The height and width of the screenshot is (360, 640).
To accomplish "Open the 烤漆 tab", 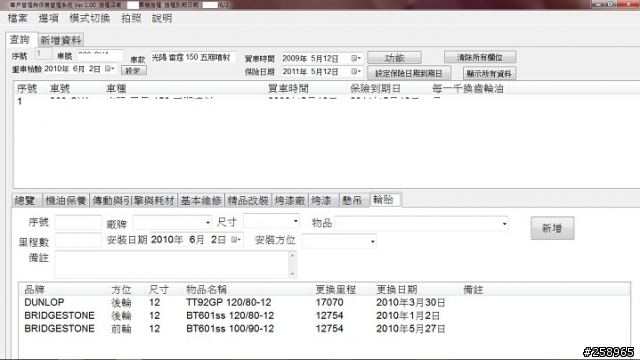I will tap(323, 200).
